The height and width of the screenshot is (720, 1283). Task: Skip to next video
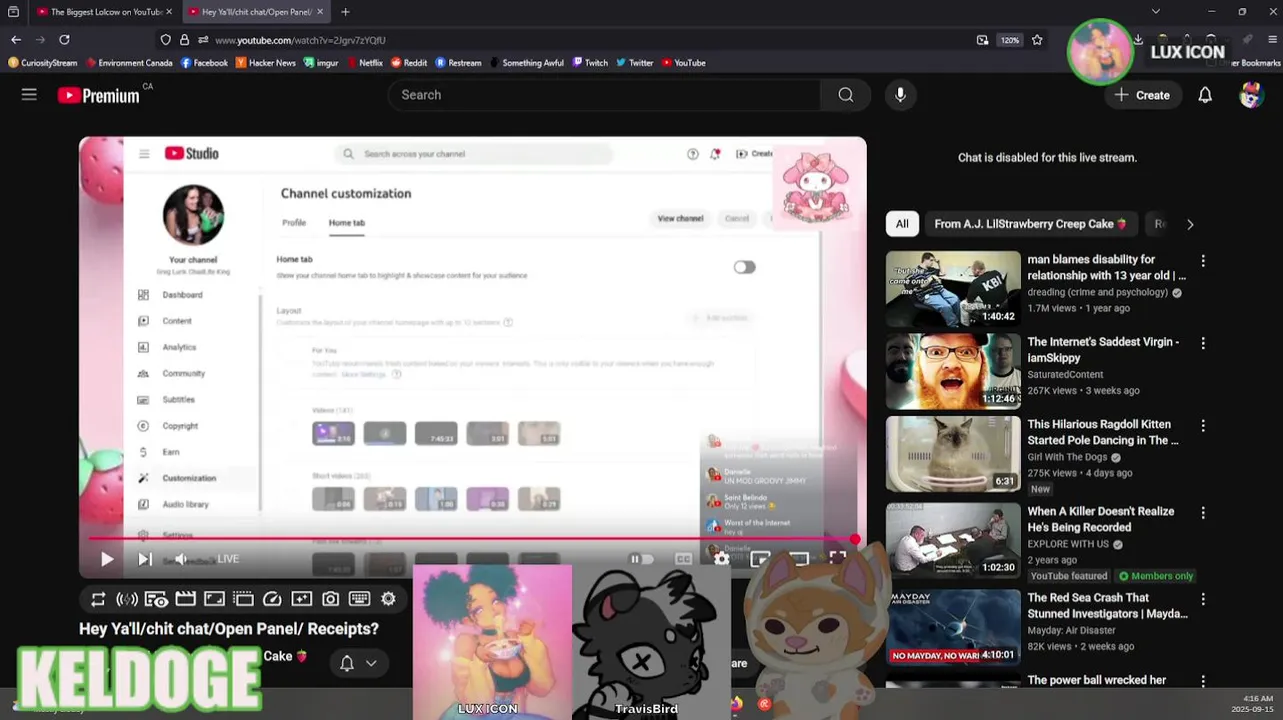144,559
